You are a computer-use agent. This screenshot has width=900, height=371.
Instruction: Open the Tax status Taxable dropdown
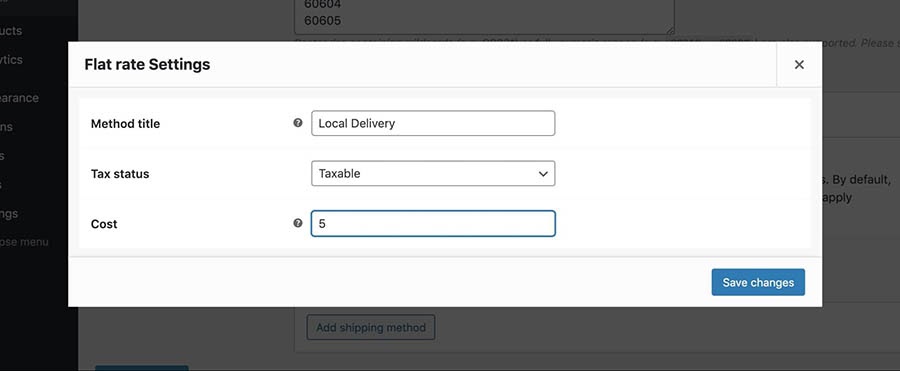(x=433, y=173)
